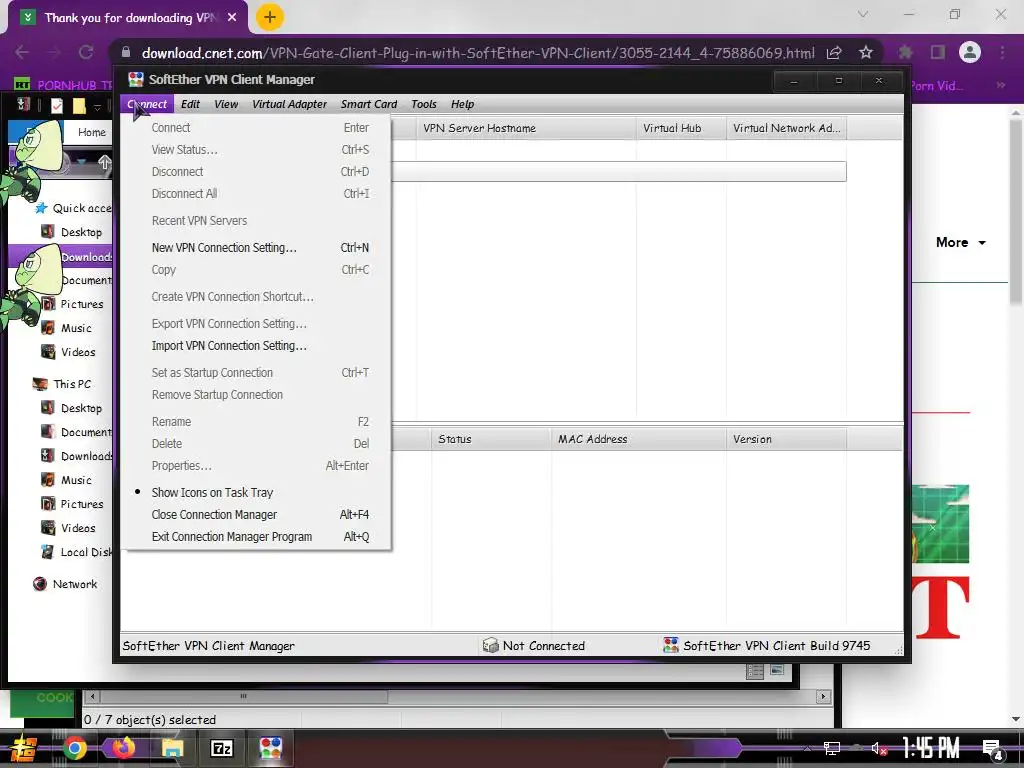
Task: Toggle Show Icons on Task Tray
Action: coord(259,492)
